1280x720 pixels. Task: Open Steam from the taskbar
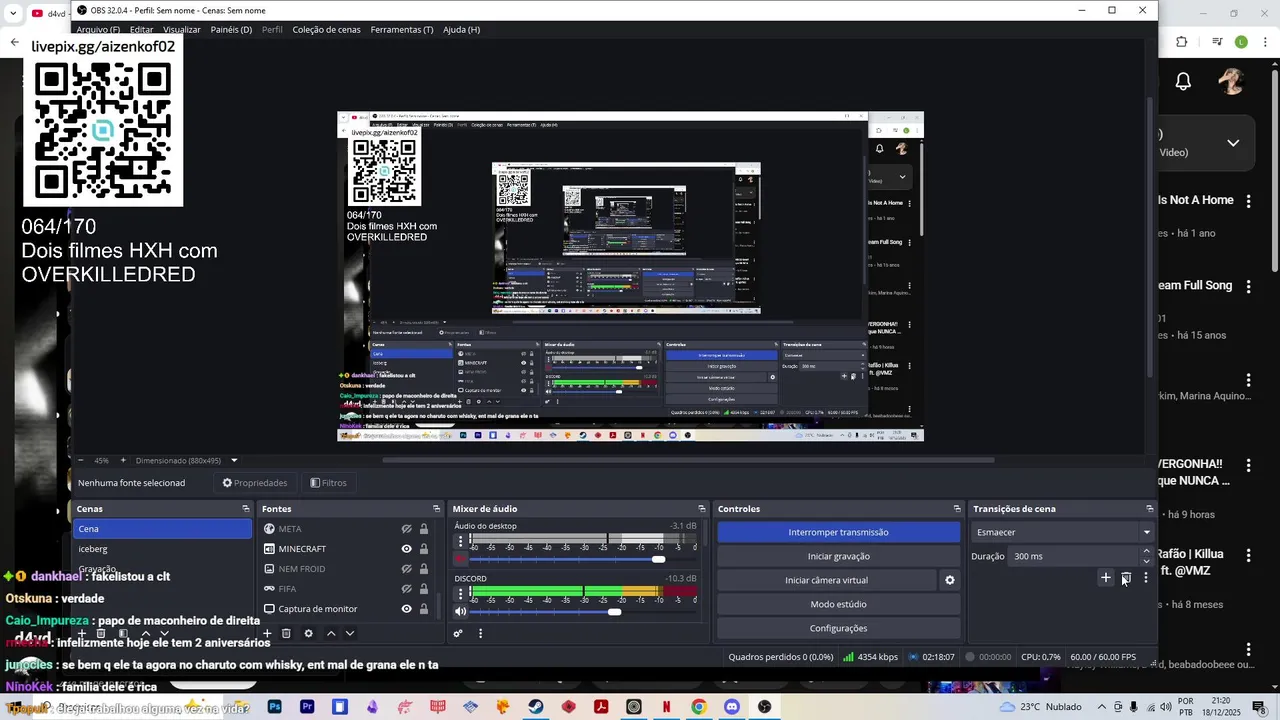tap(536, 707)
